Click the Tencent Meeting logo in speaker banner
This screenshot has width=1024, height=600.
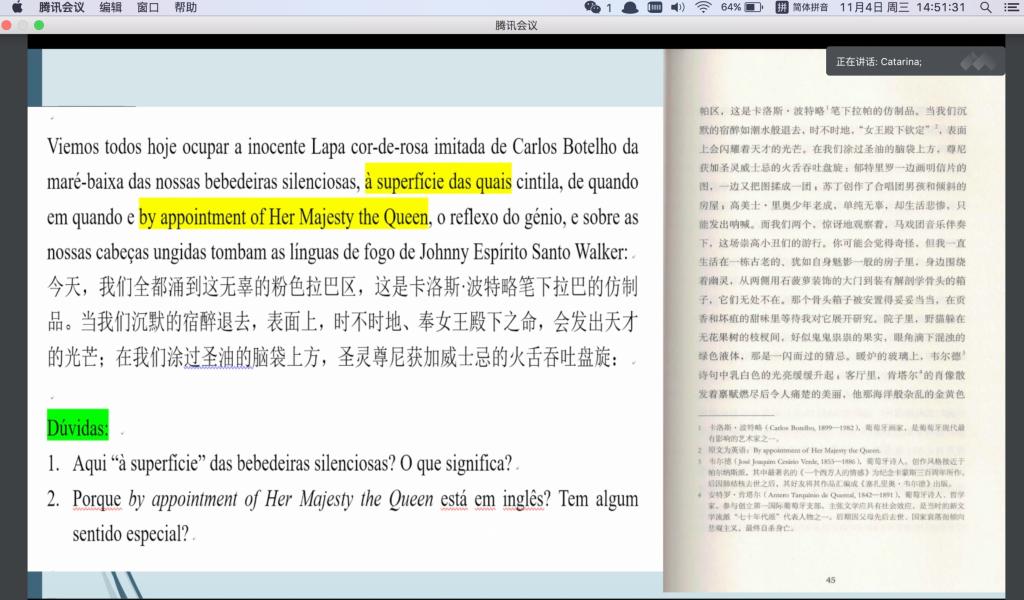coord(978,62)
